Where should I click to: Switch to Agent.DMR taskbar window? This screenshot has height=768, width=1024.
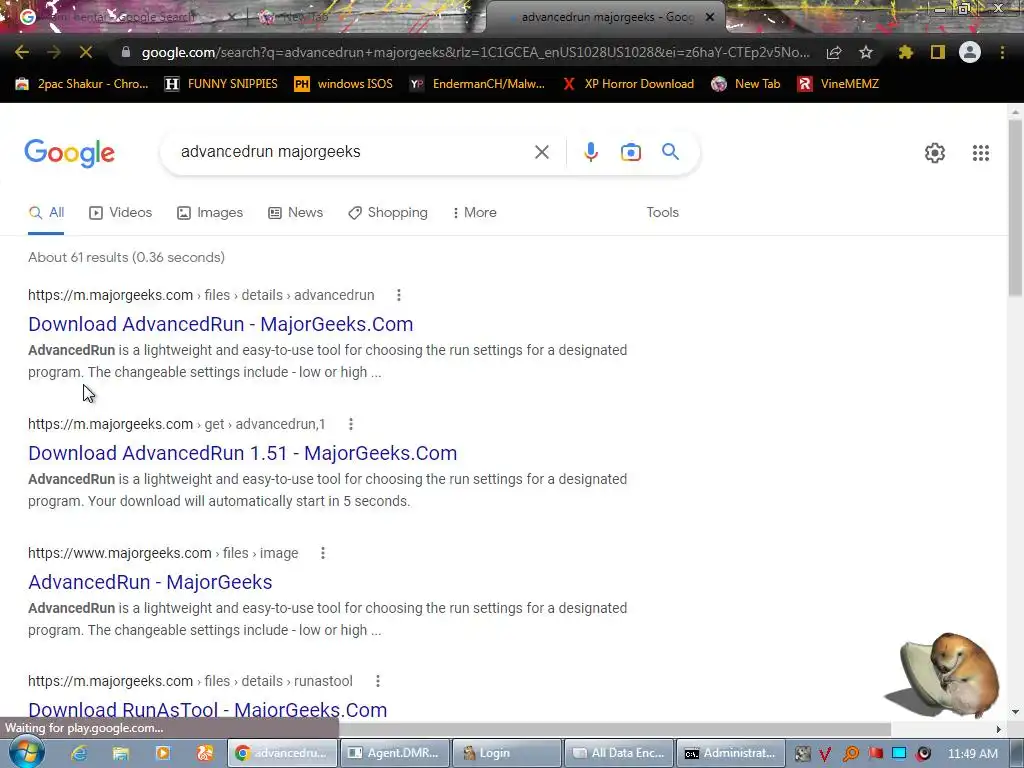coord(394,753)
